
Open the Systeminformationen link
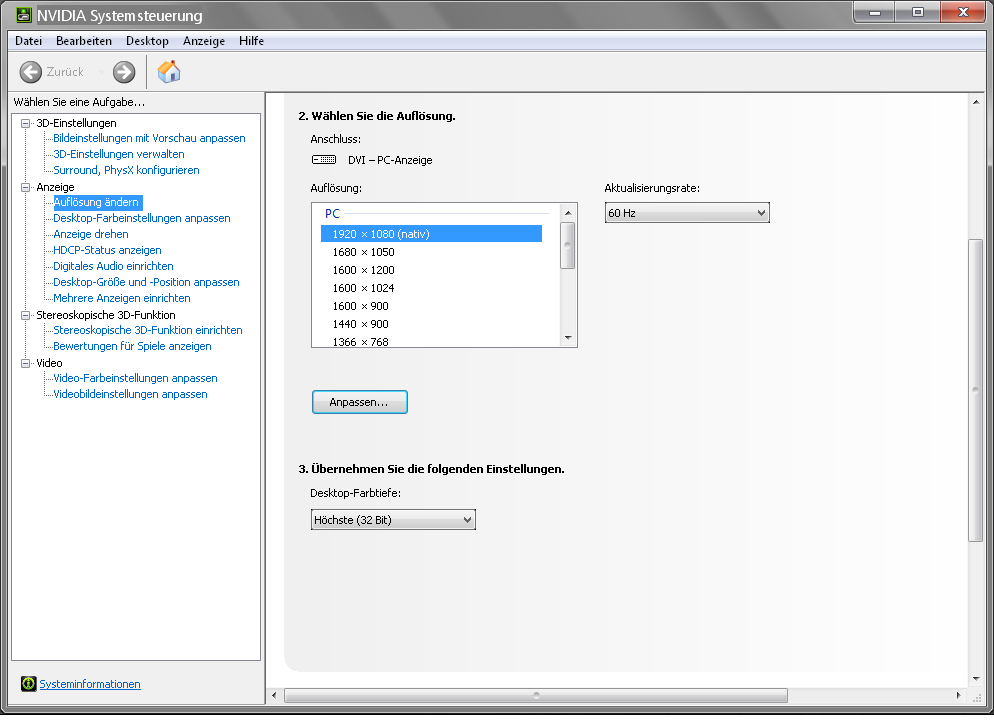click(x=90, y=684)
